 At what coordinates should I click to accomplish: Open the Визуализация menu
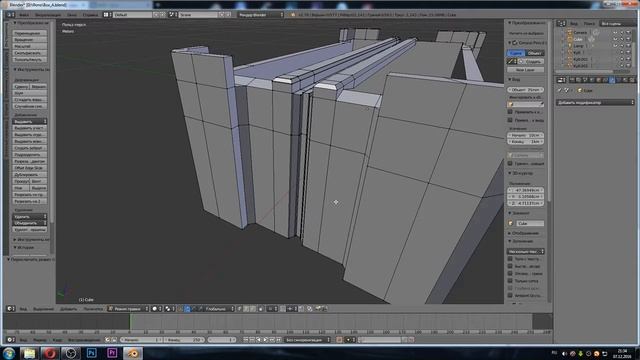[x=48, y=14]
